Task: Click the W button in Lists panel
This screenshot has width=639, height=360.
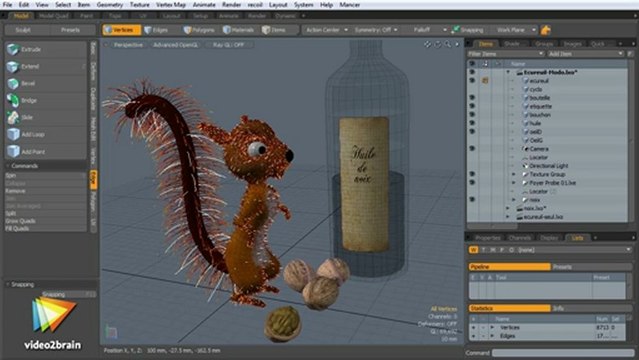Action: (x=473, y=250)
